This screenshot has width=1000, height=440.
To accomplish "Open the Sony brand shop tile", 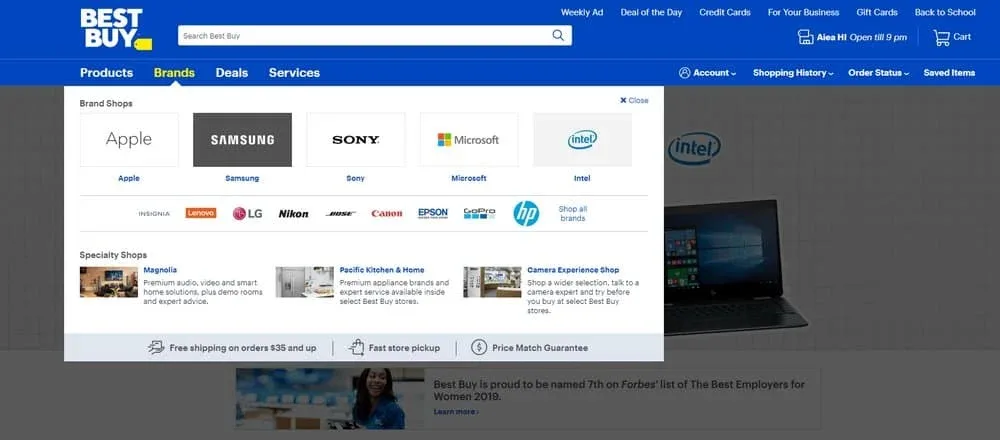I will [x=356, y=140].
